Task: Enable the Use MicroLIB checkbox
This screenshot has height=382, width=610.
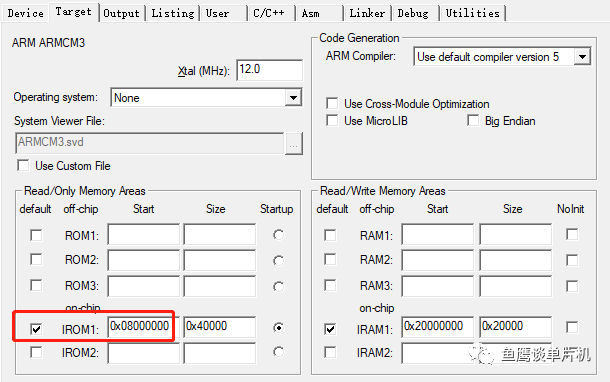Action: pos(332,120)
